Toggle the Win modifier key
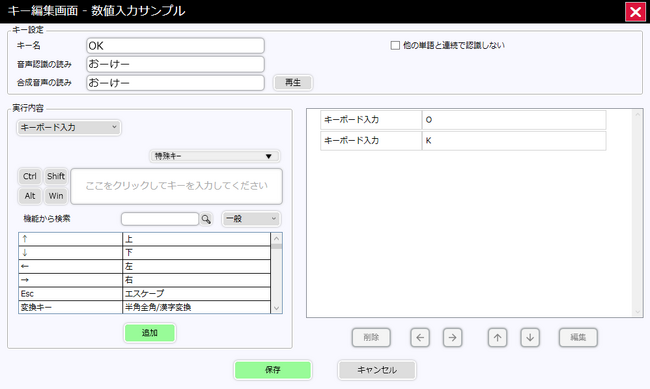This screenshot has width=650, height=389. 56,196
